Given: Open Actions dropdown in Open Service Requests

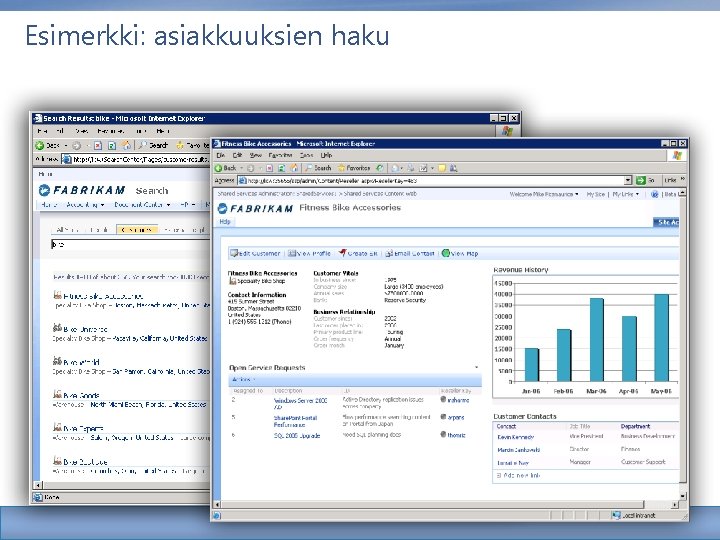Looking at the screenshot, I should (243, 379).
